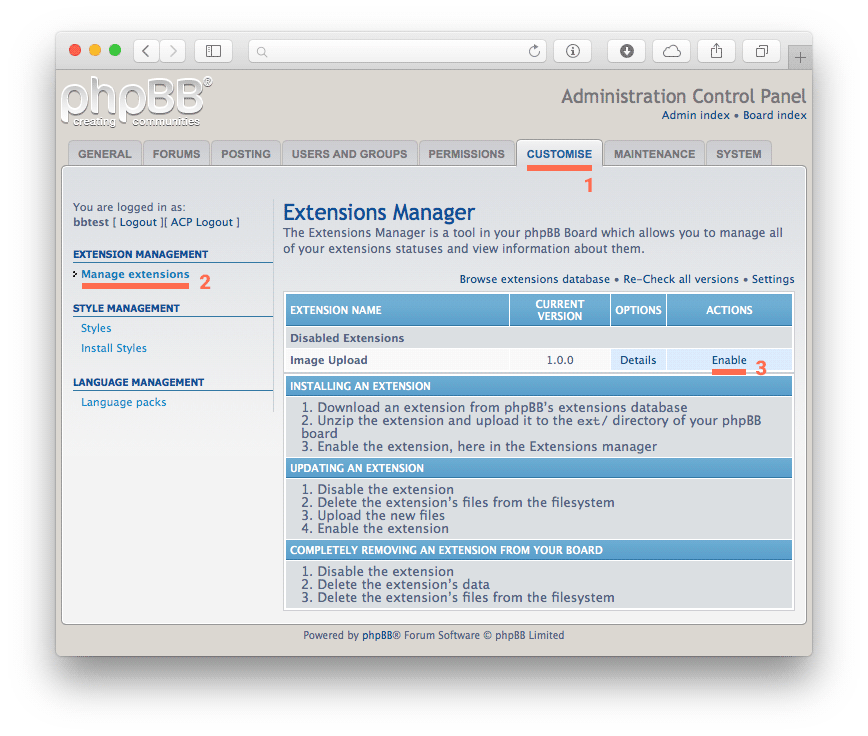View Details of Image Upload extension
This screenshot has height=736, width=868.
click(638, 360)
